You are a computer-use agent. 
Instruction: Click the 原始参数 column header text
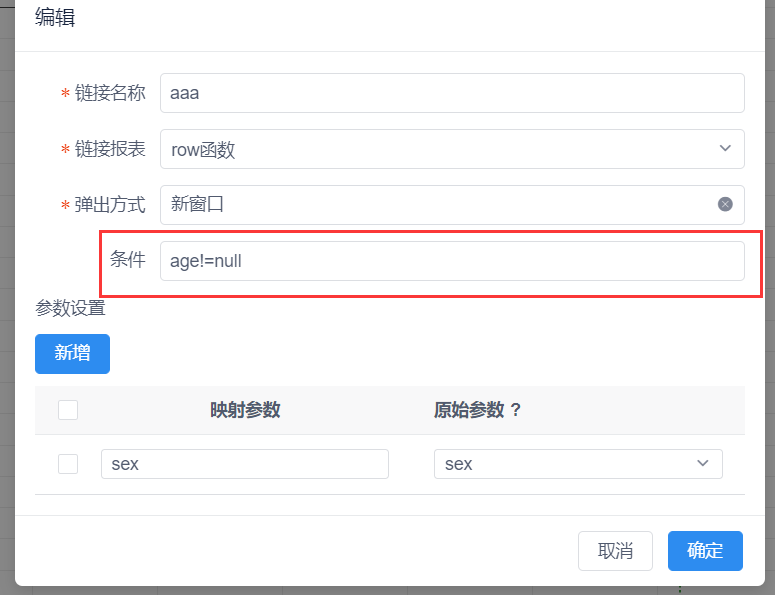[x=469, y=410]
